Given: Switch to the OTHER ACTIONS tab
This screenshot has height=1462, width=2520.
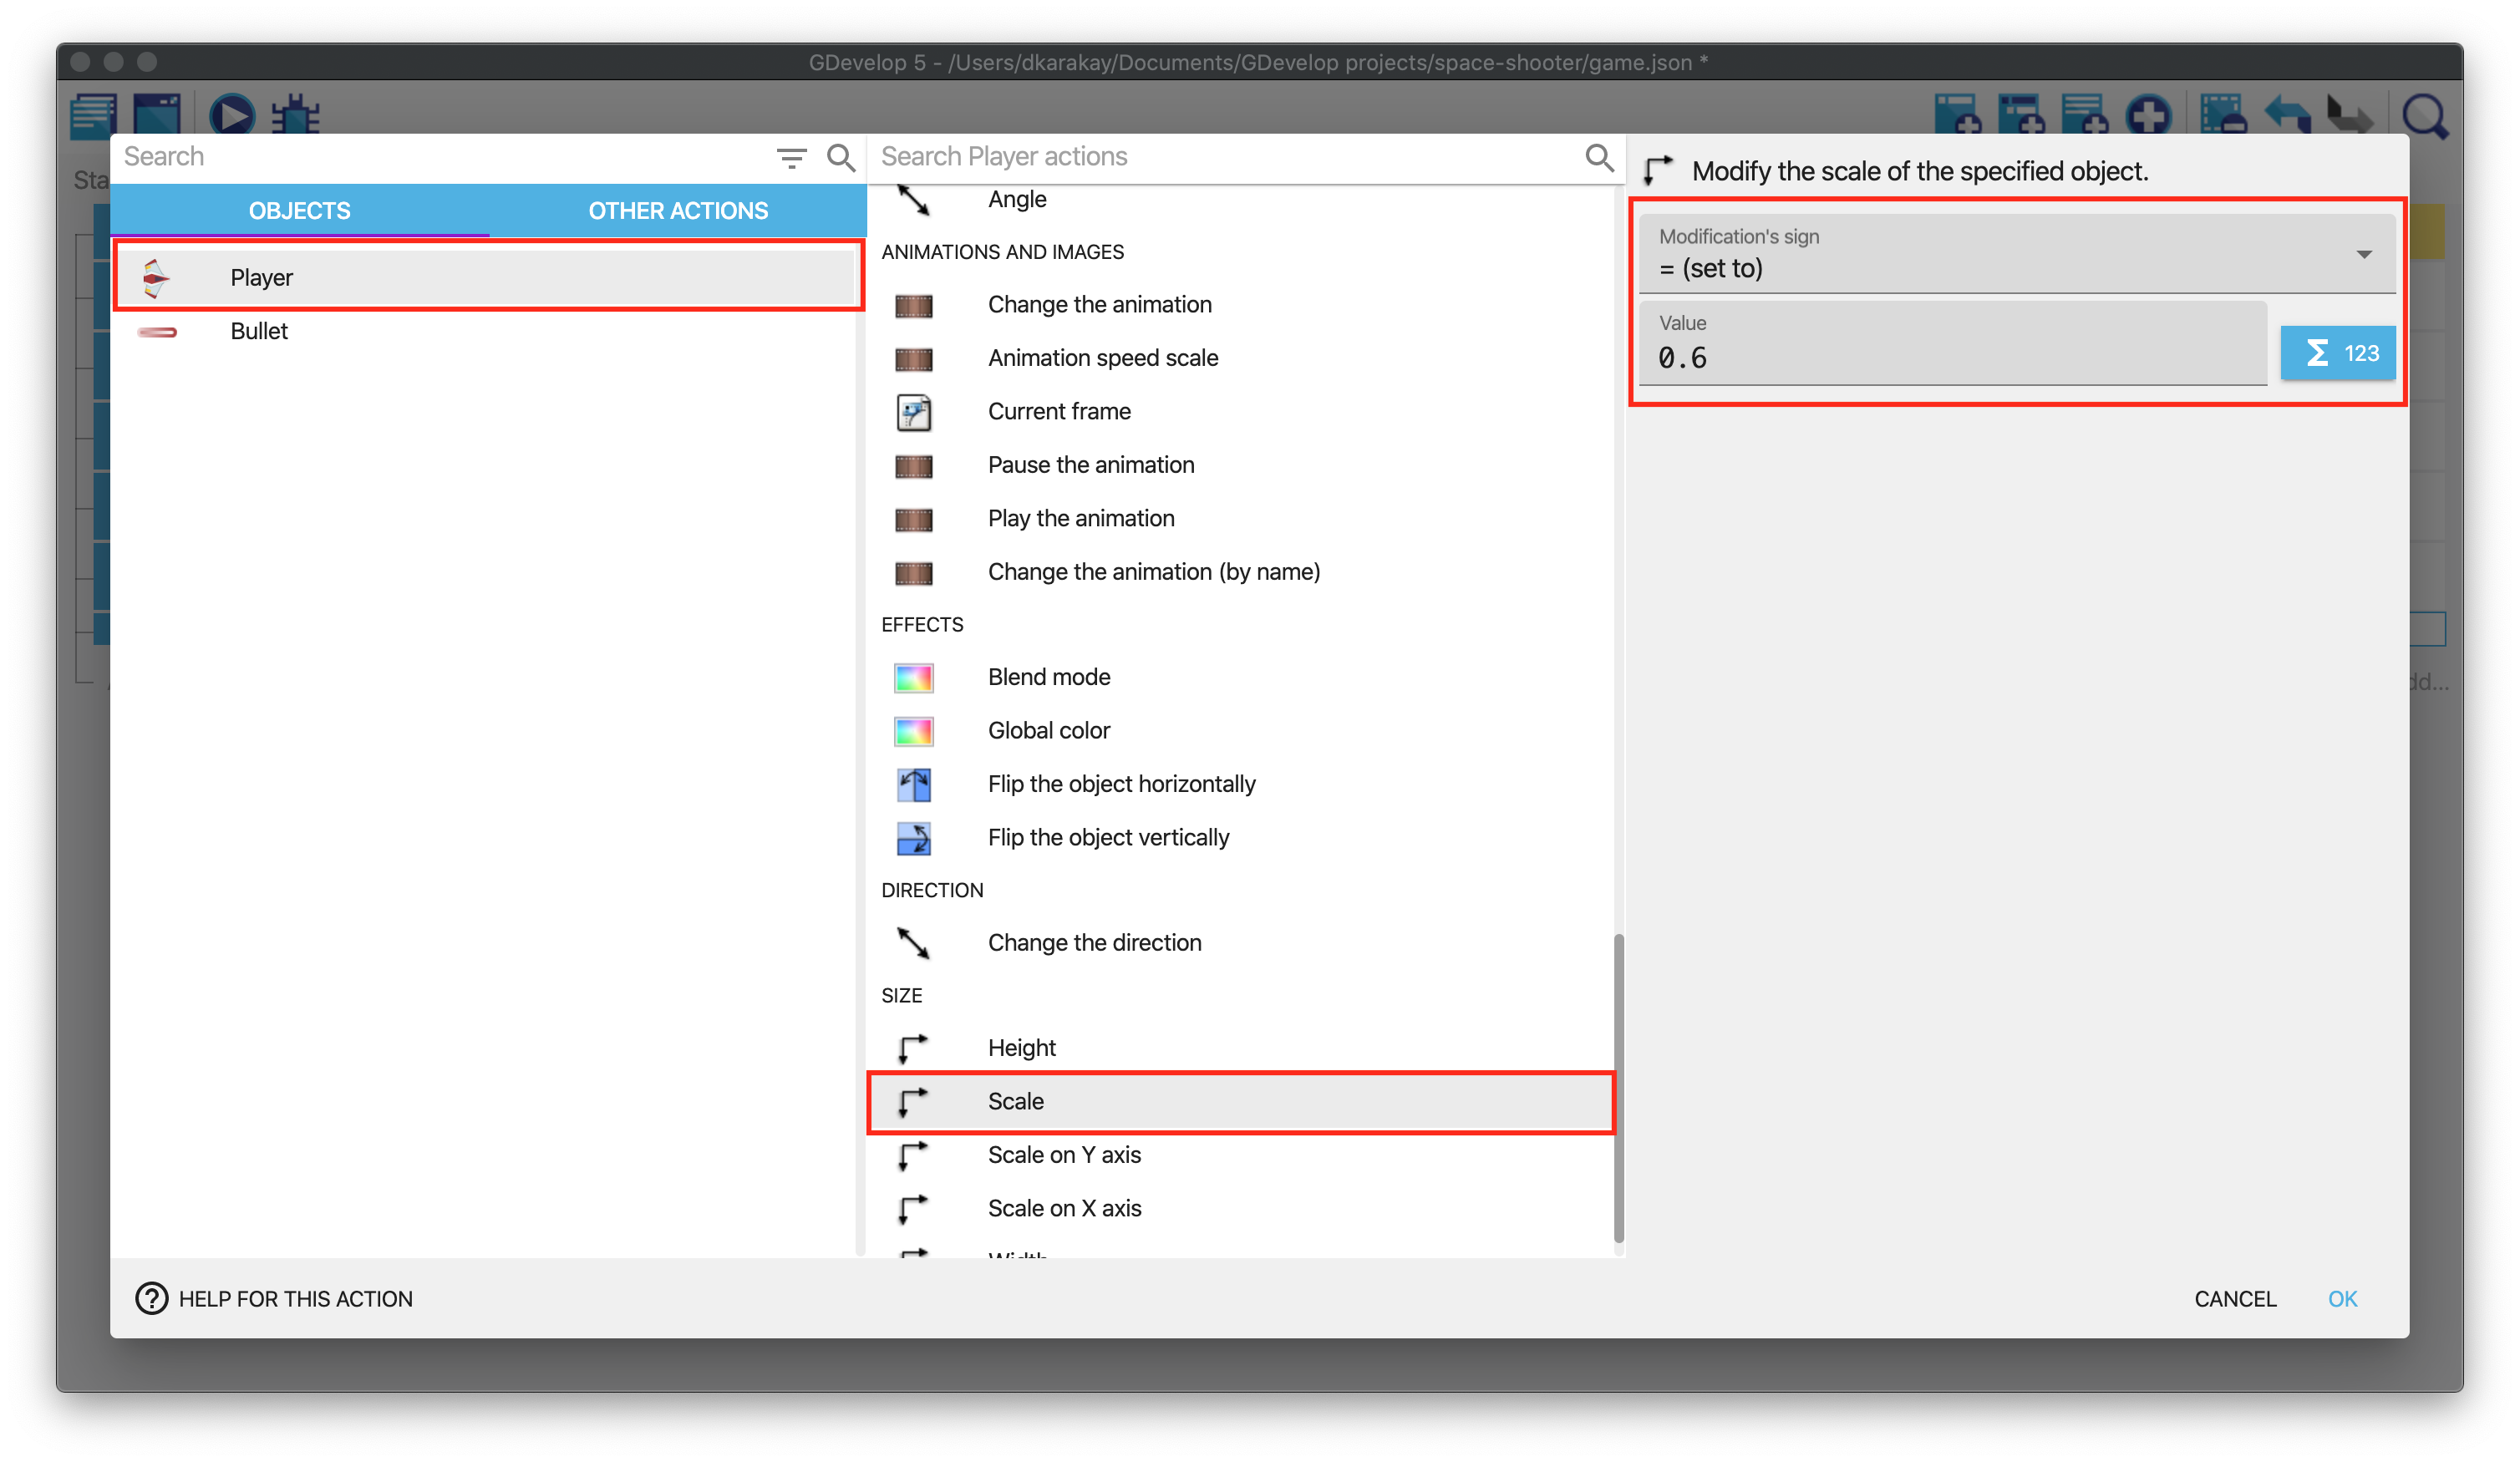Looking at the screenshot, I should 678,211.
